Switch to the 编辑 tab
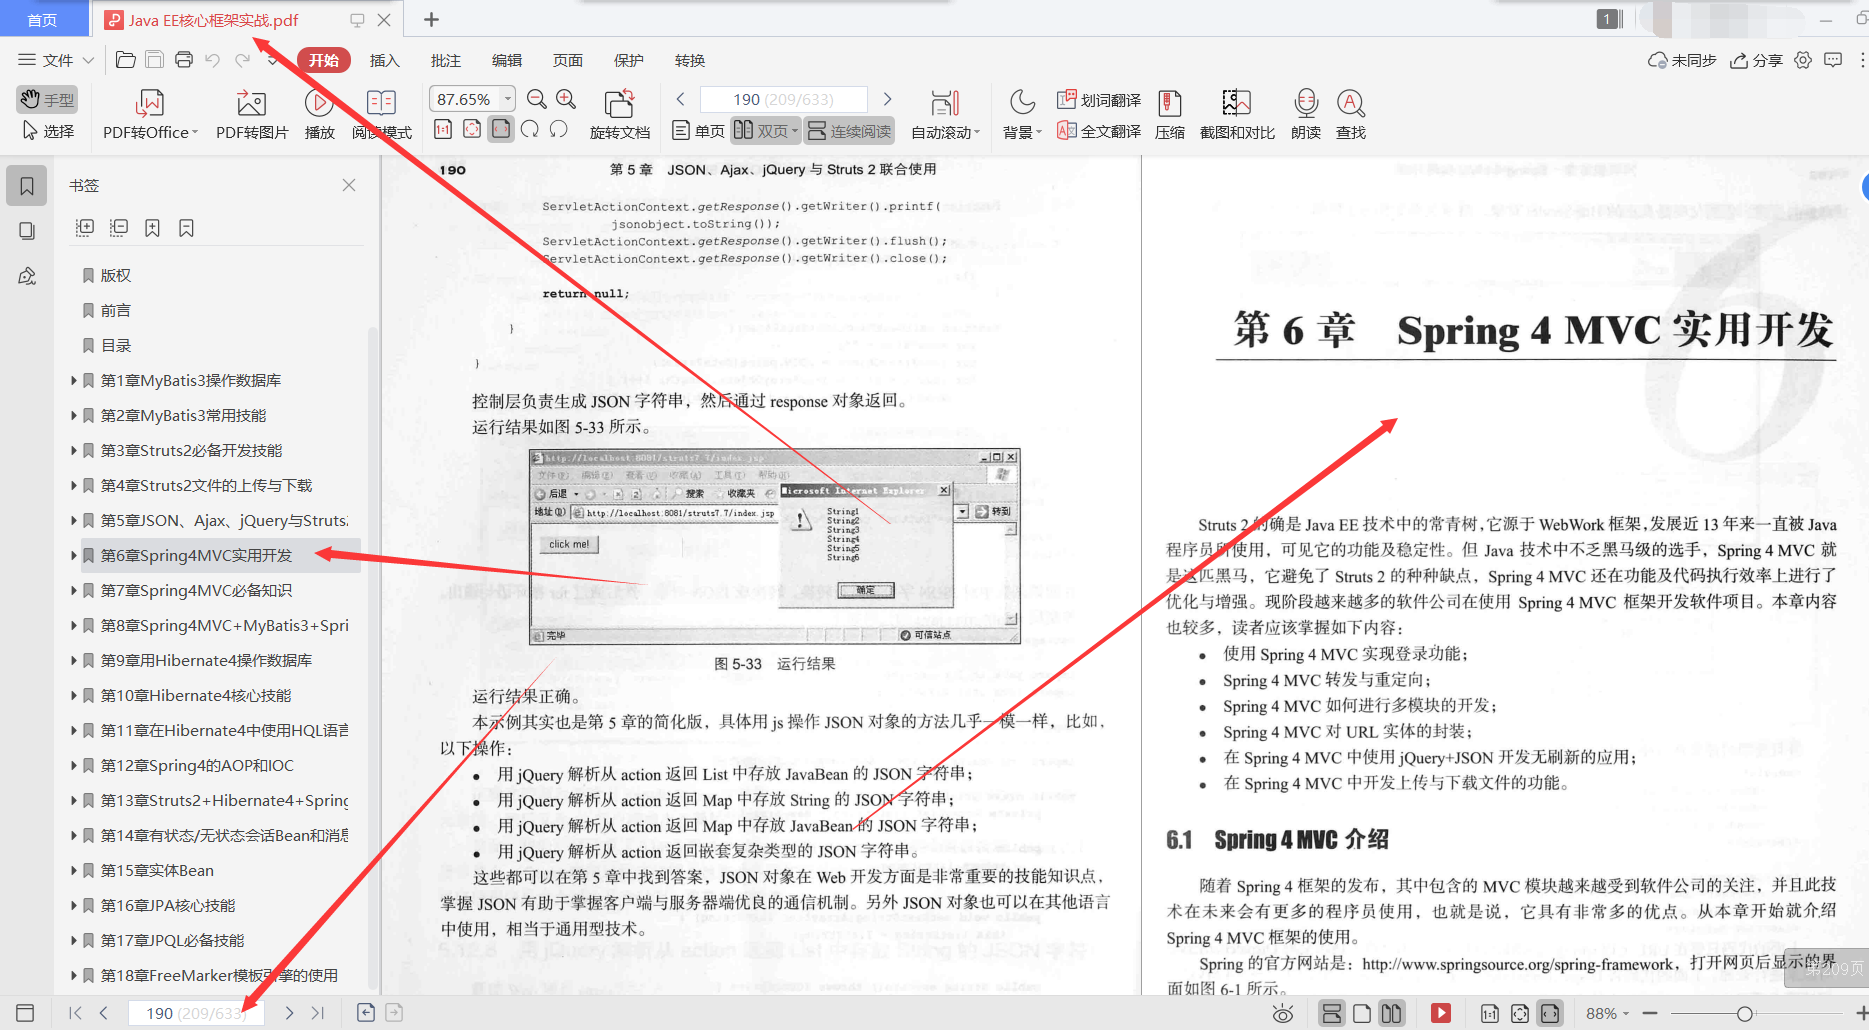This screenshot has height=1030, width=1869. click(506, 60)
